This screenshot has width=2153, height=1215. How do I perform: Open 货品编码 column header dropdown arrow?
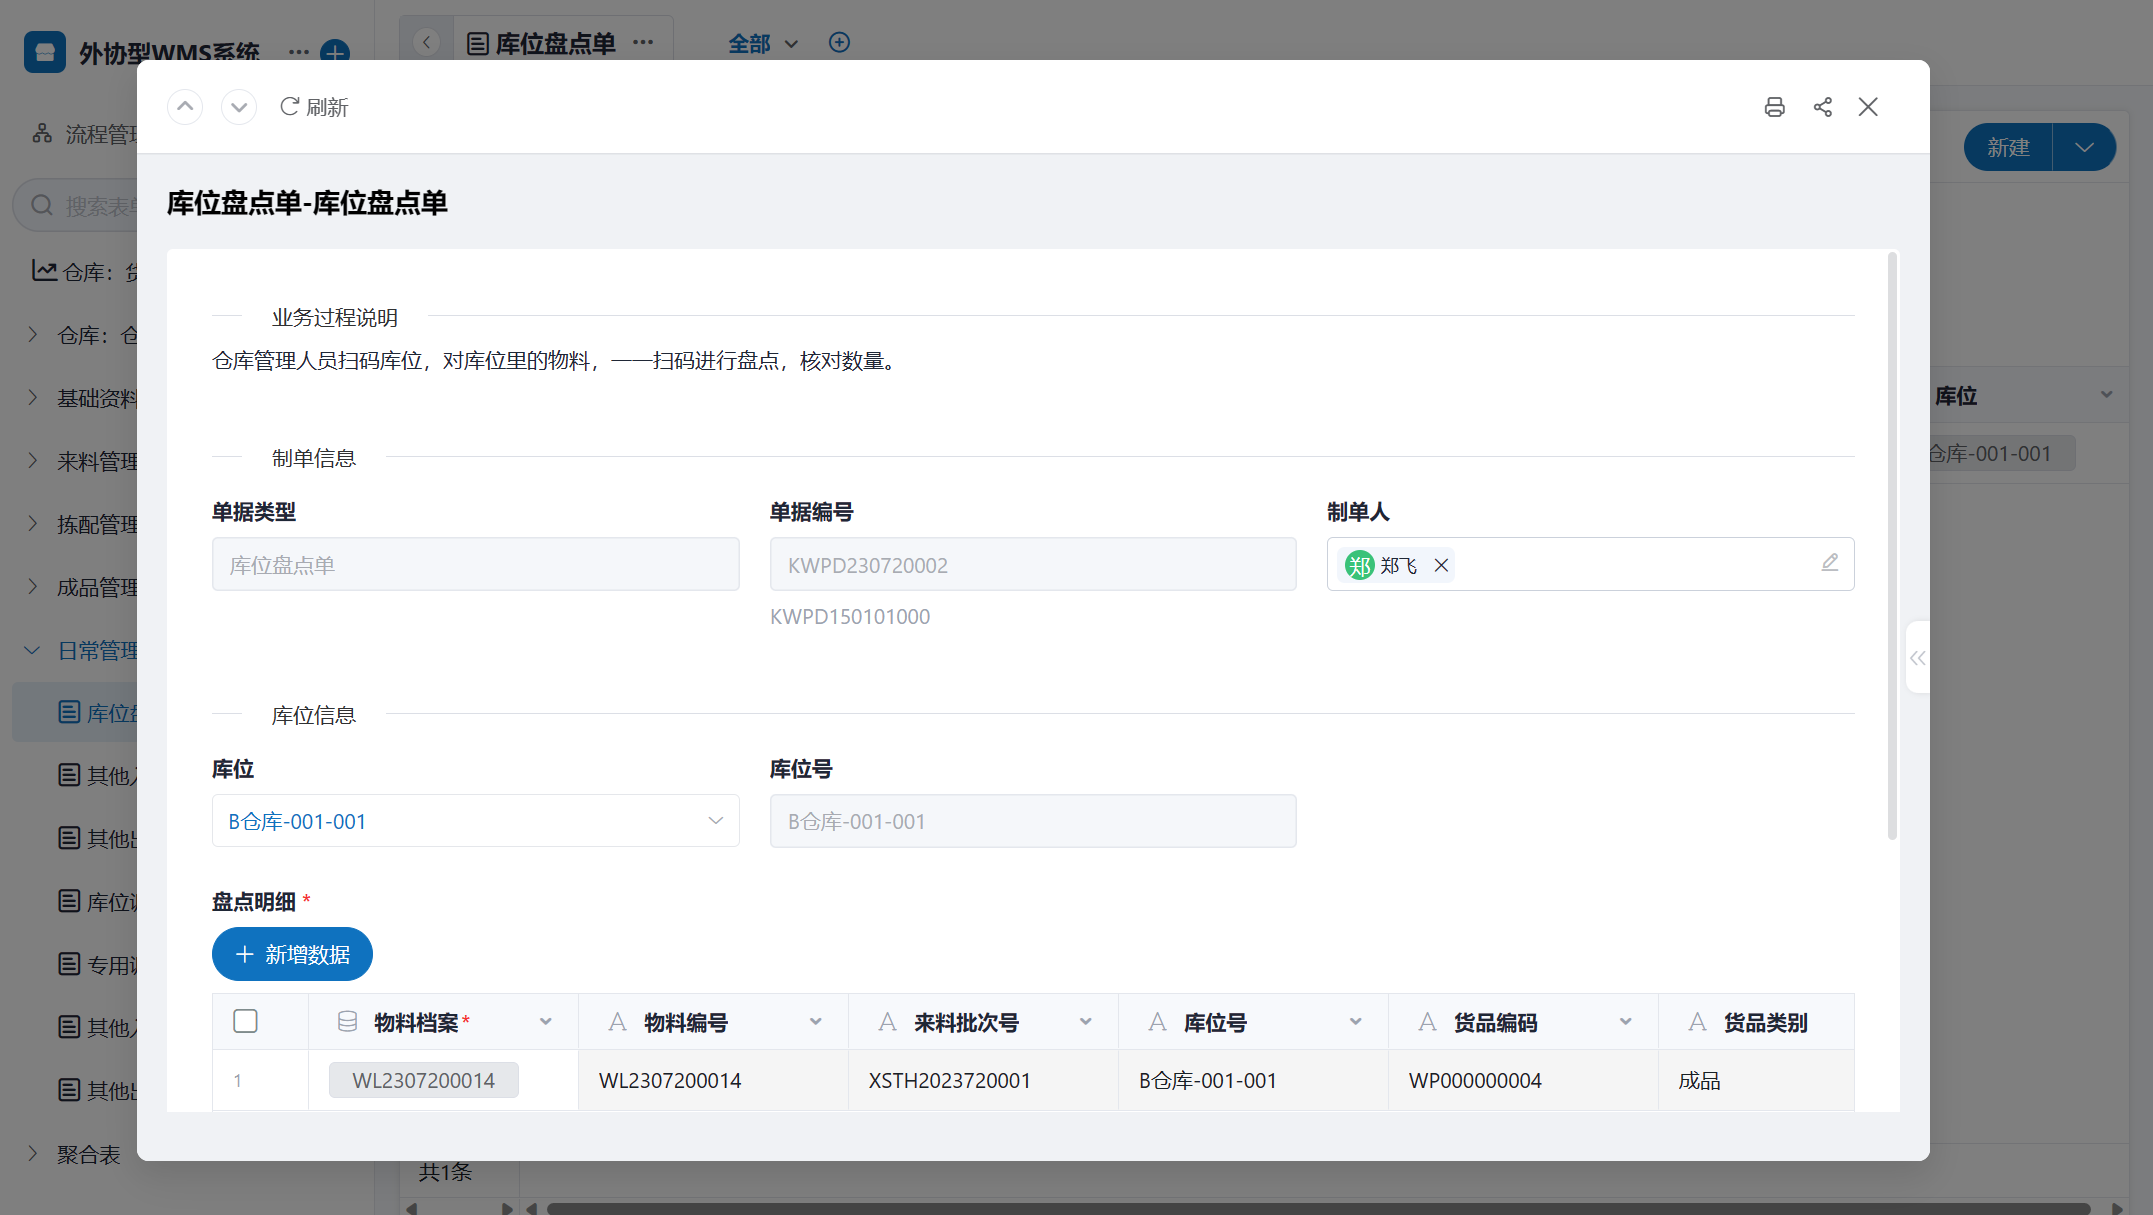1626,1022
